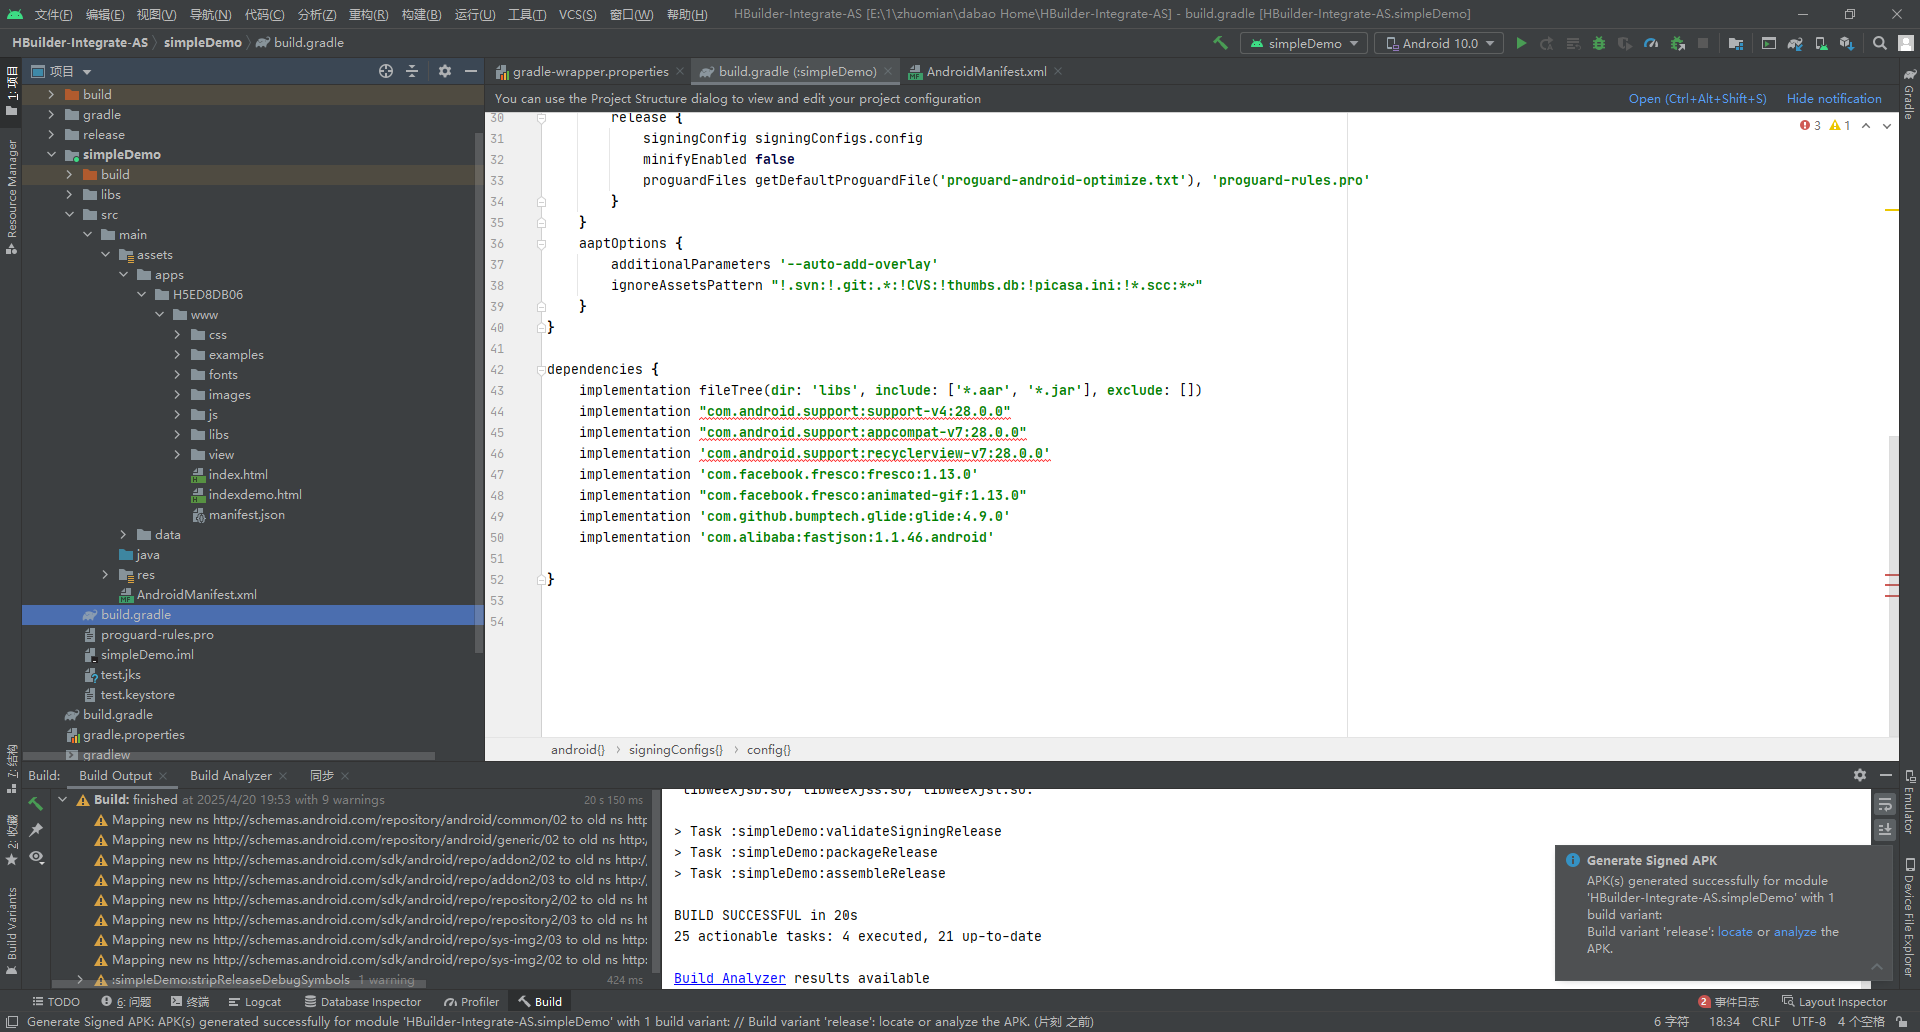Click the locate target icon in Project panel
The width and height of the screenshot is (1920, 1032).
[386, 71]
